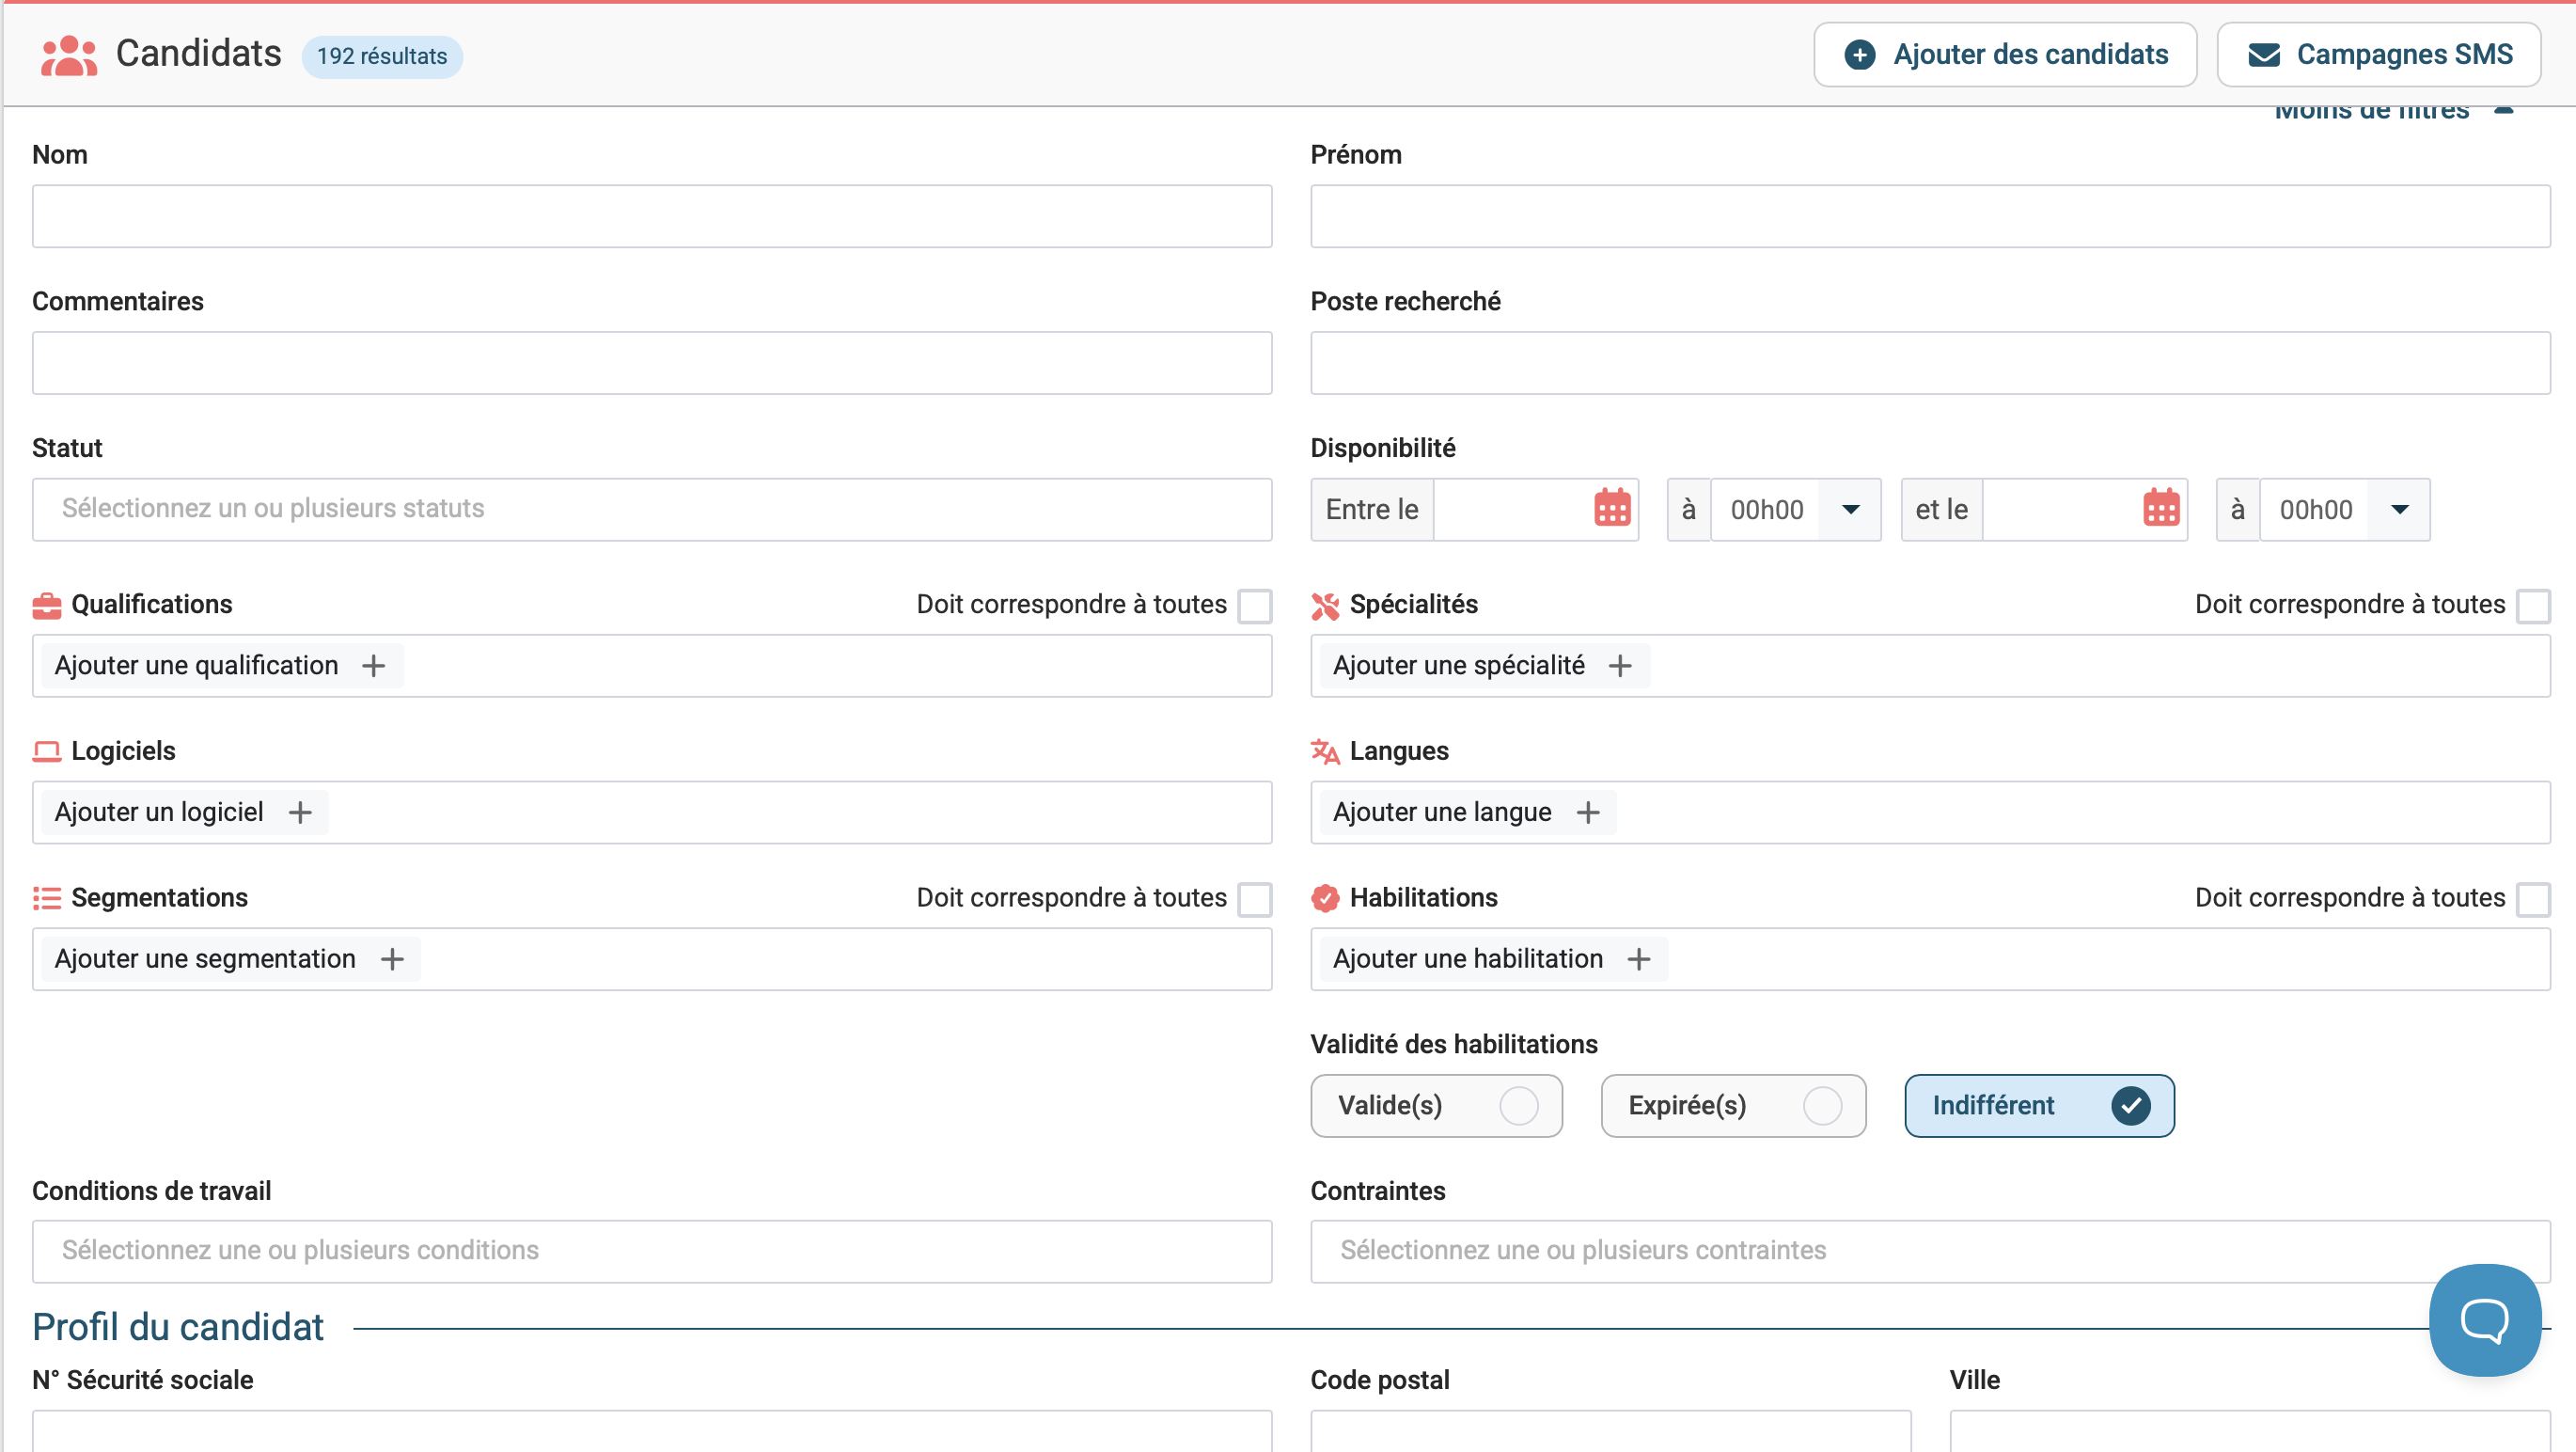The image size is (2576, 1452).
Task: Select the Expirée(s) radio option
Action: 1821,1106
